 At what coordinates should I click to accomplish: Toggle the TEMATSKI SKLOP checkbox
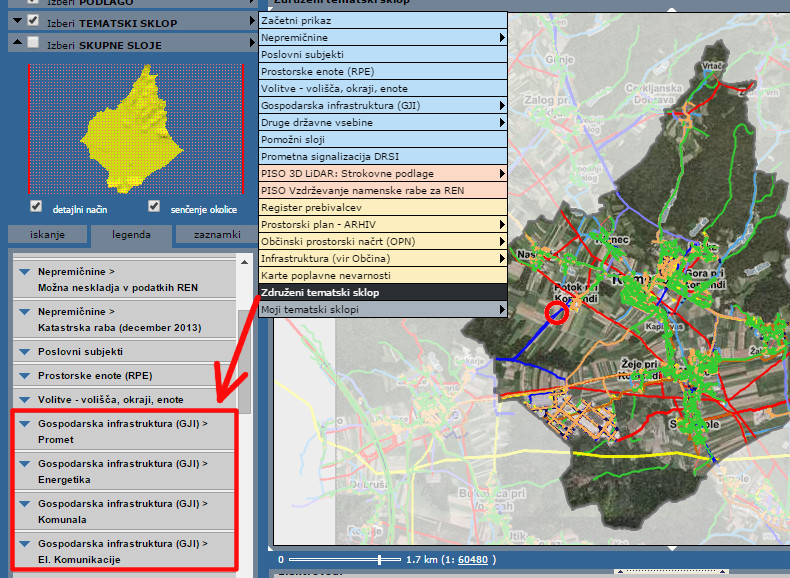coord(34,20)
